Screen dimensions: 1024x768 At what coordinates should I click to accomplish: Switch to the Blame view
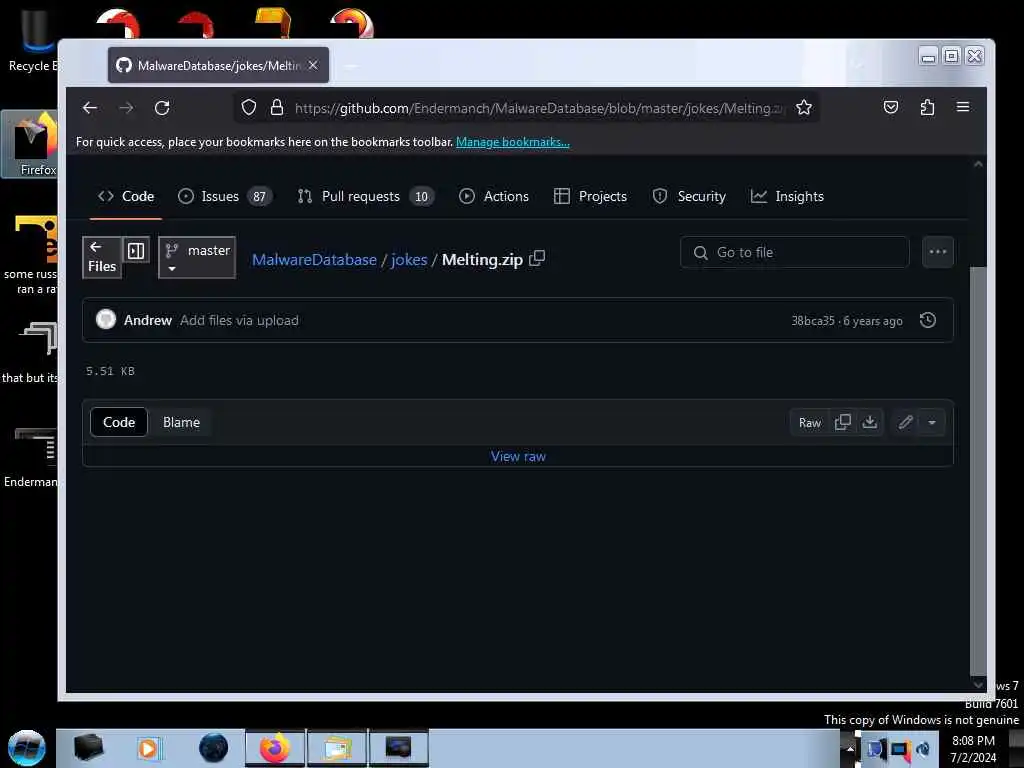[182, 423]
